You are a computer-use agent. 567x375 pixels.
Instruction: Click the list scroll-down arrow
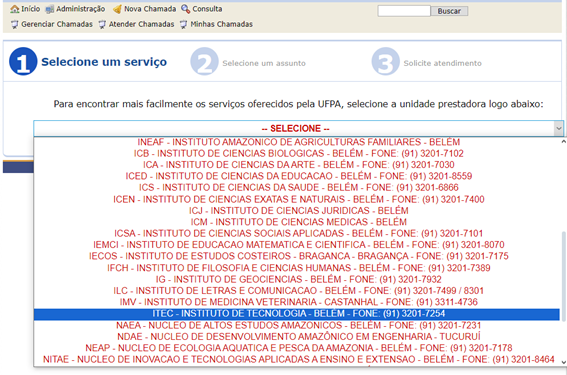point(563,362)
